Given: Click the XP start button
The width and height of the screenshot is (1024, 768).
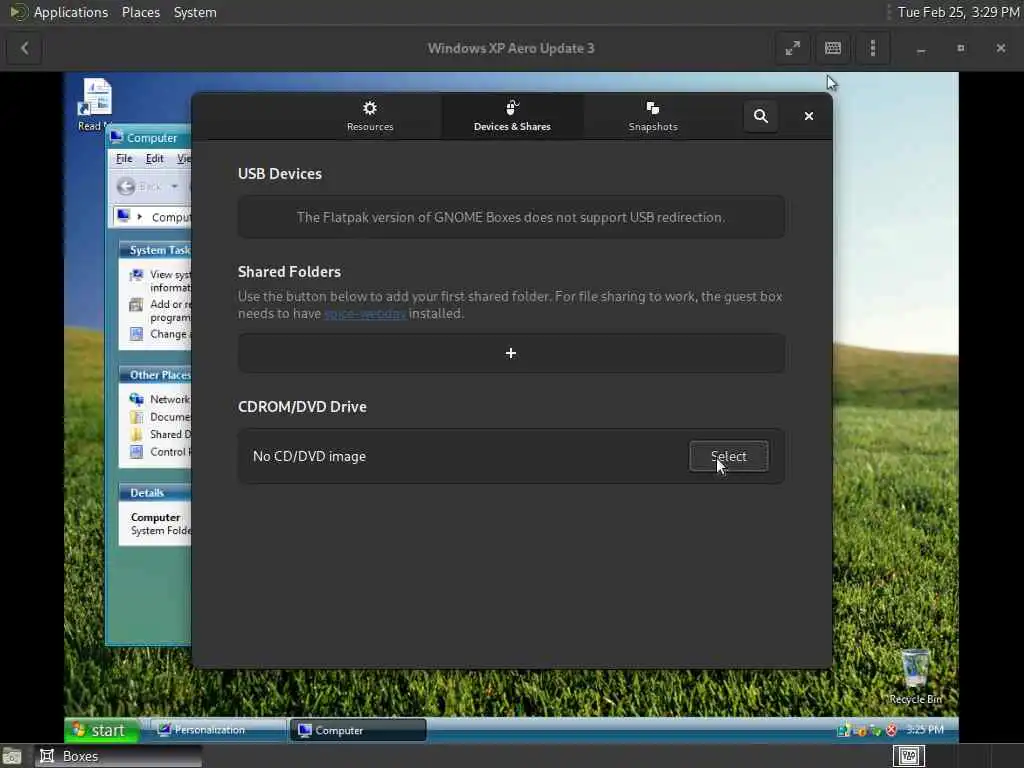Looking at the screenshot, I should pos(102,730).
